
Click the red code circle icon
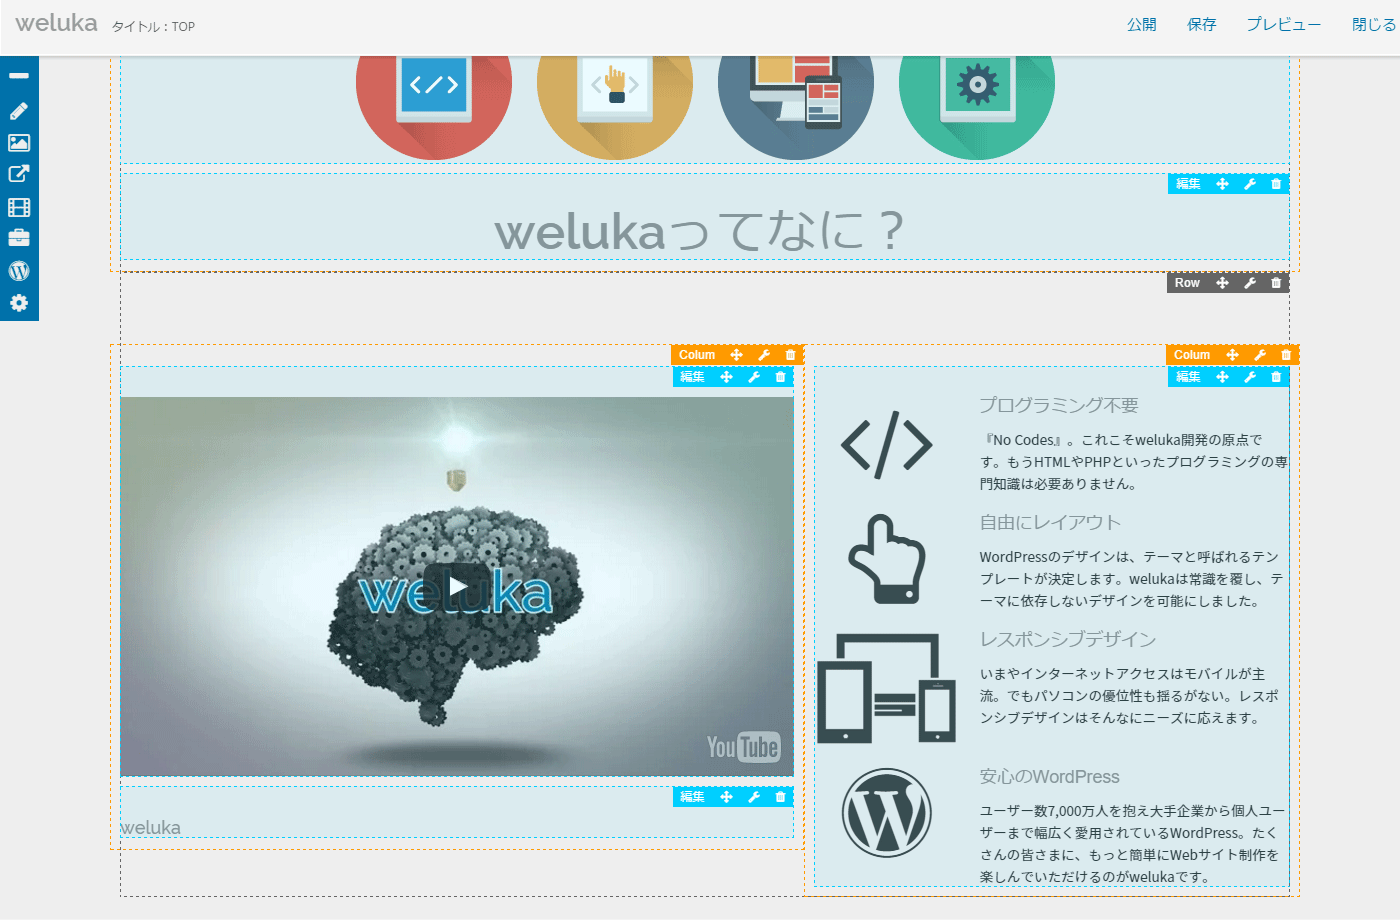[x=434, y=107]
